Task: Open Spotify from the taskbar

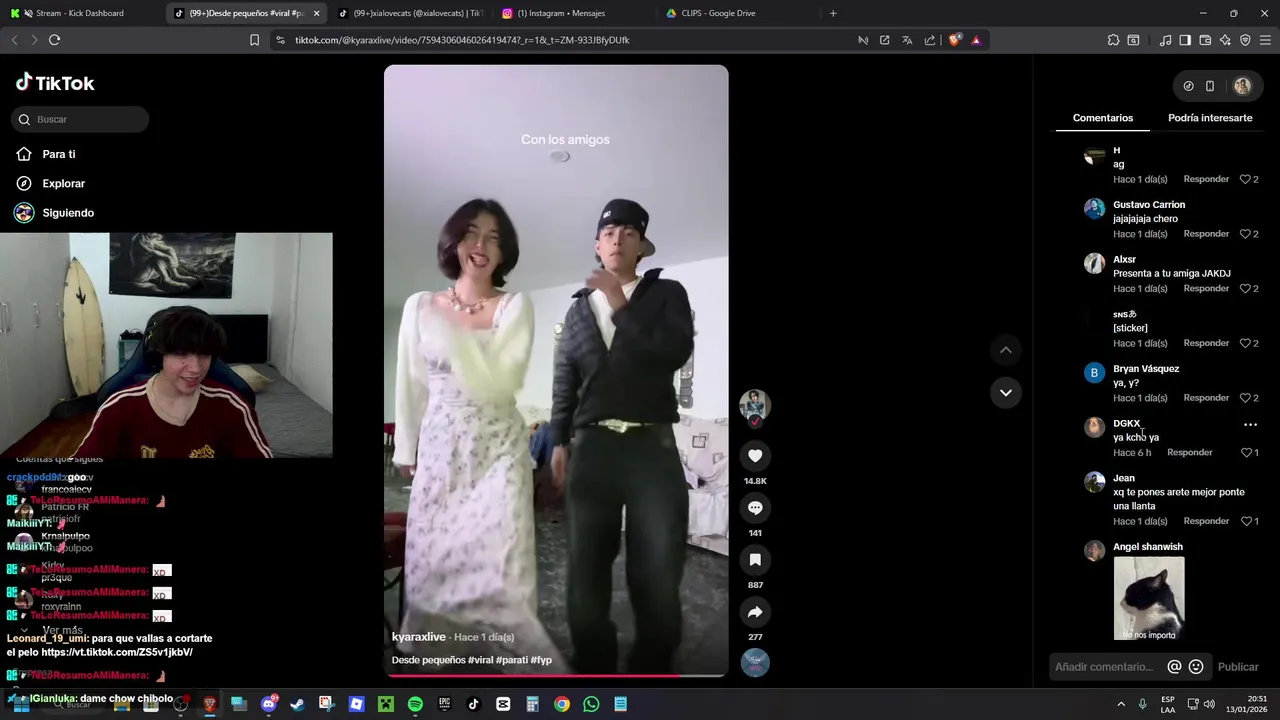Action: point(415,704)
